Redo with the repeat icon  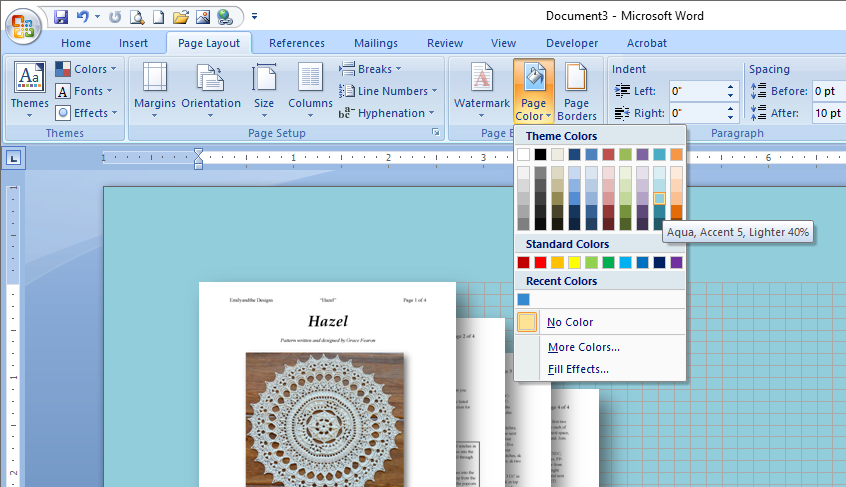click(114, 17)
